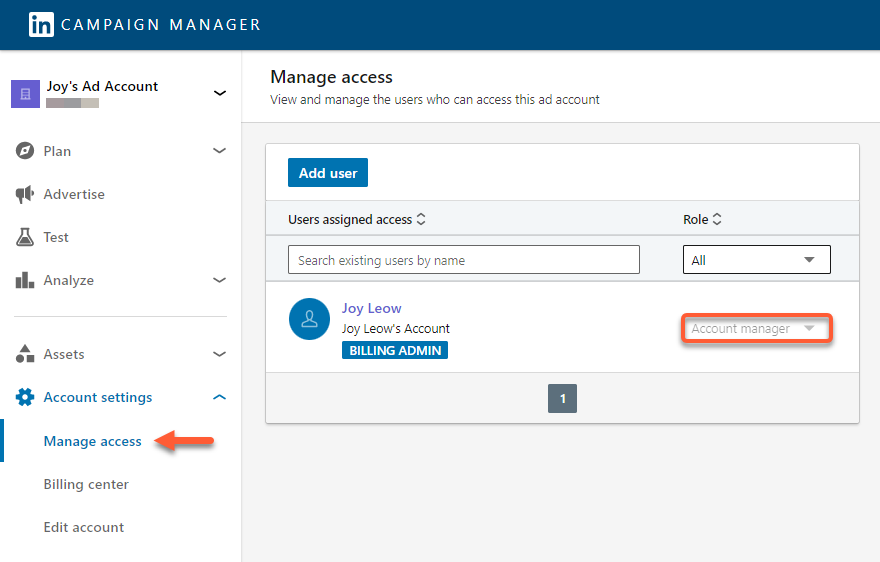Viewport: 880px width, 562px height.
Task: Expand the Joy's Ad Account switcher
Action: point(220,93)
